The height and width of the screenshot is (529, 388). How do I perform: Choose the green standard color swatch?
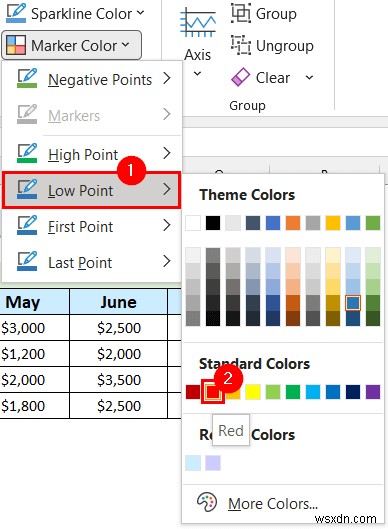click(x=293, y=392)
